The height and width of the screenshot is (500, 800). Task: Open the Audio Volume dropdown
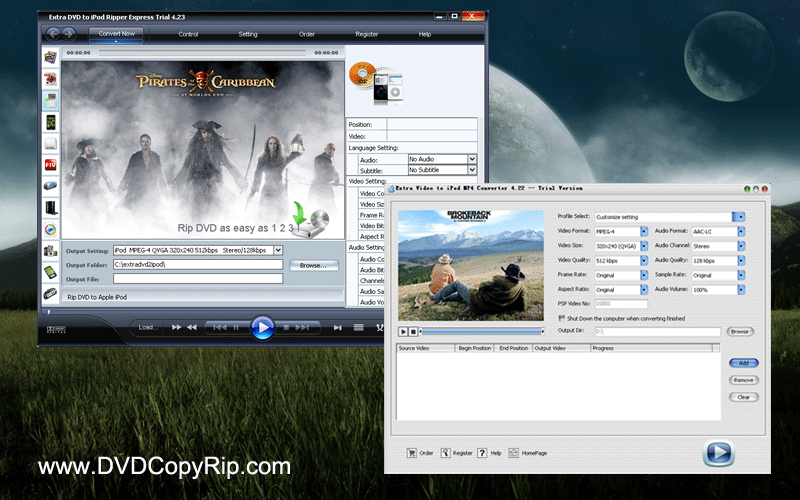tap(741, 290)
